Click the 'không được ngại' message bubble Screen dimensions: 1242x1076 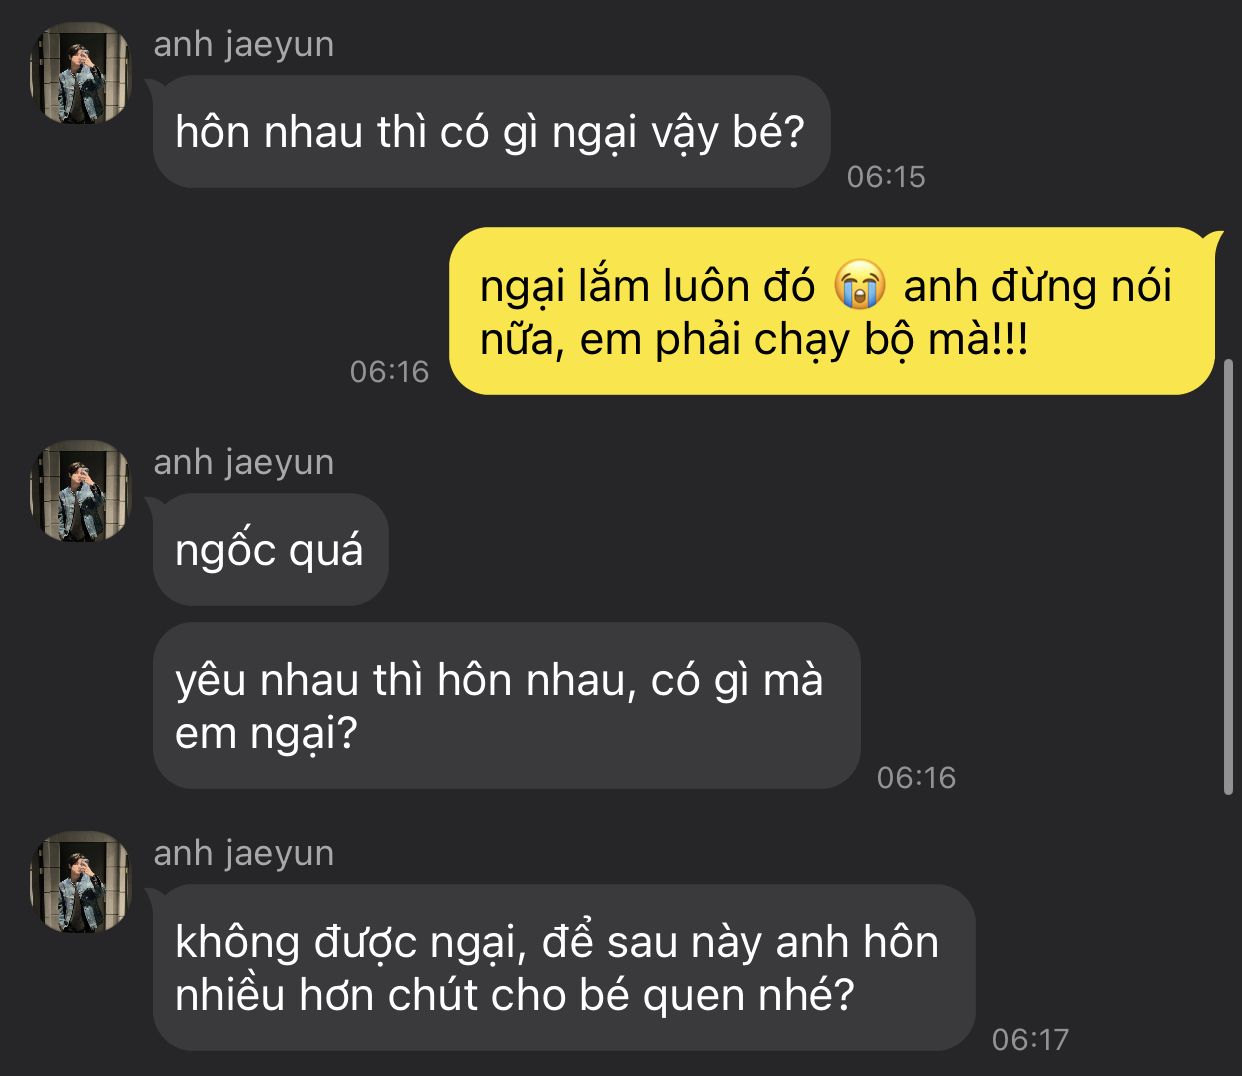pyautogui.click(x=563, y=967)
